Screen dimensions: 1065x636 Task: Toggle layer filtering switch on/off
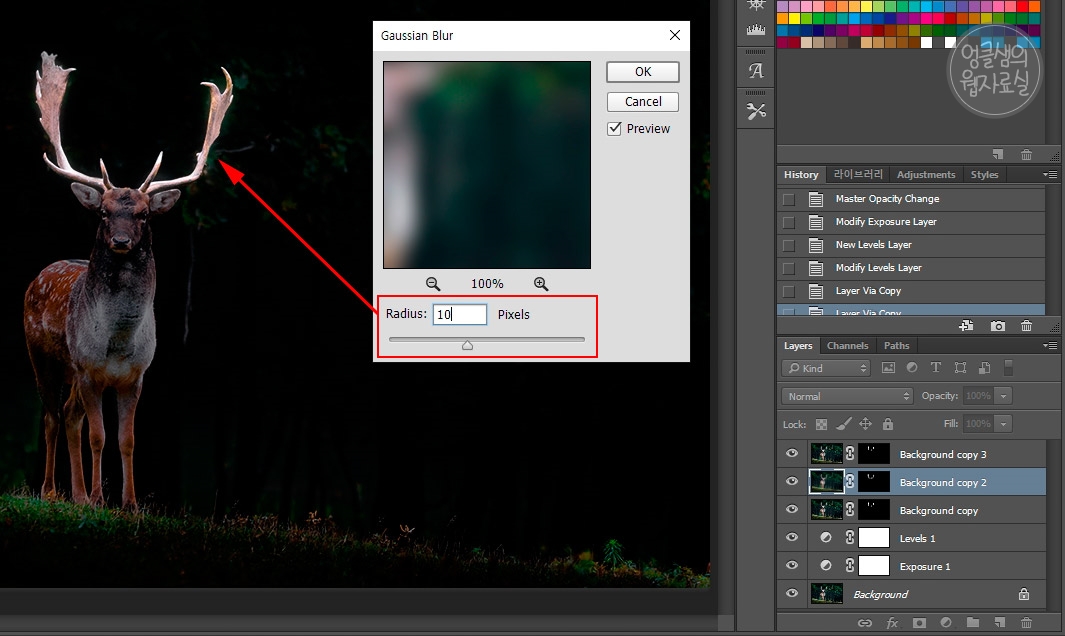[1009, 368]
